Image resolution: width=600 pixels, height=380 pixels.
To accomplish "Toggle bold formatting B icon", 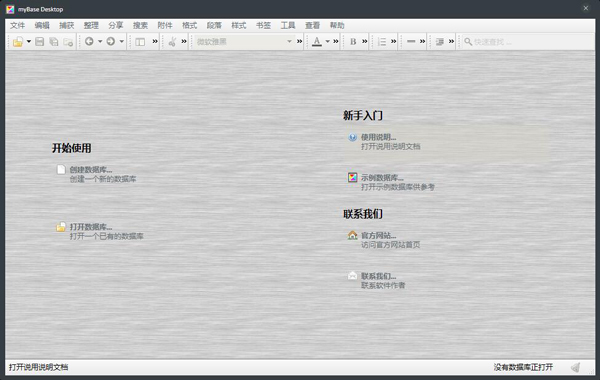I will [x=353, y=41].
